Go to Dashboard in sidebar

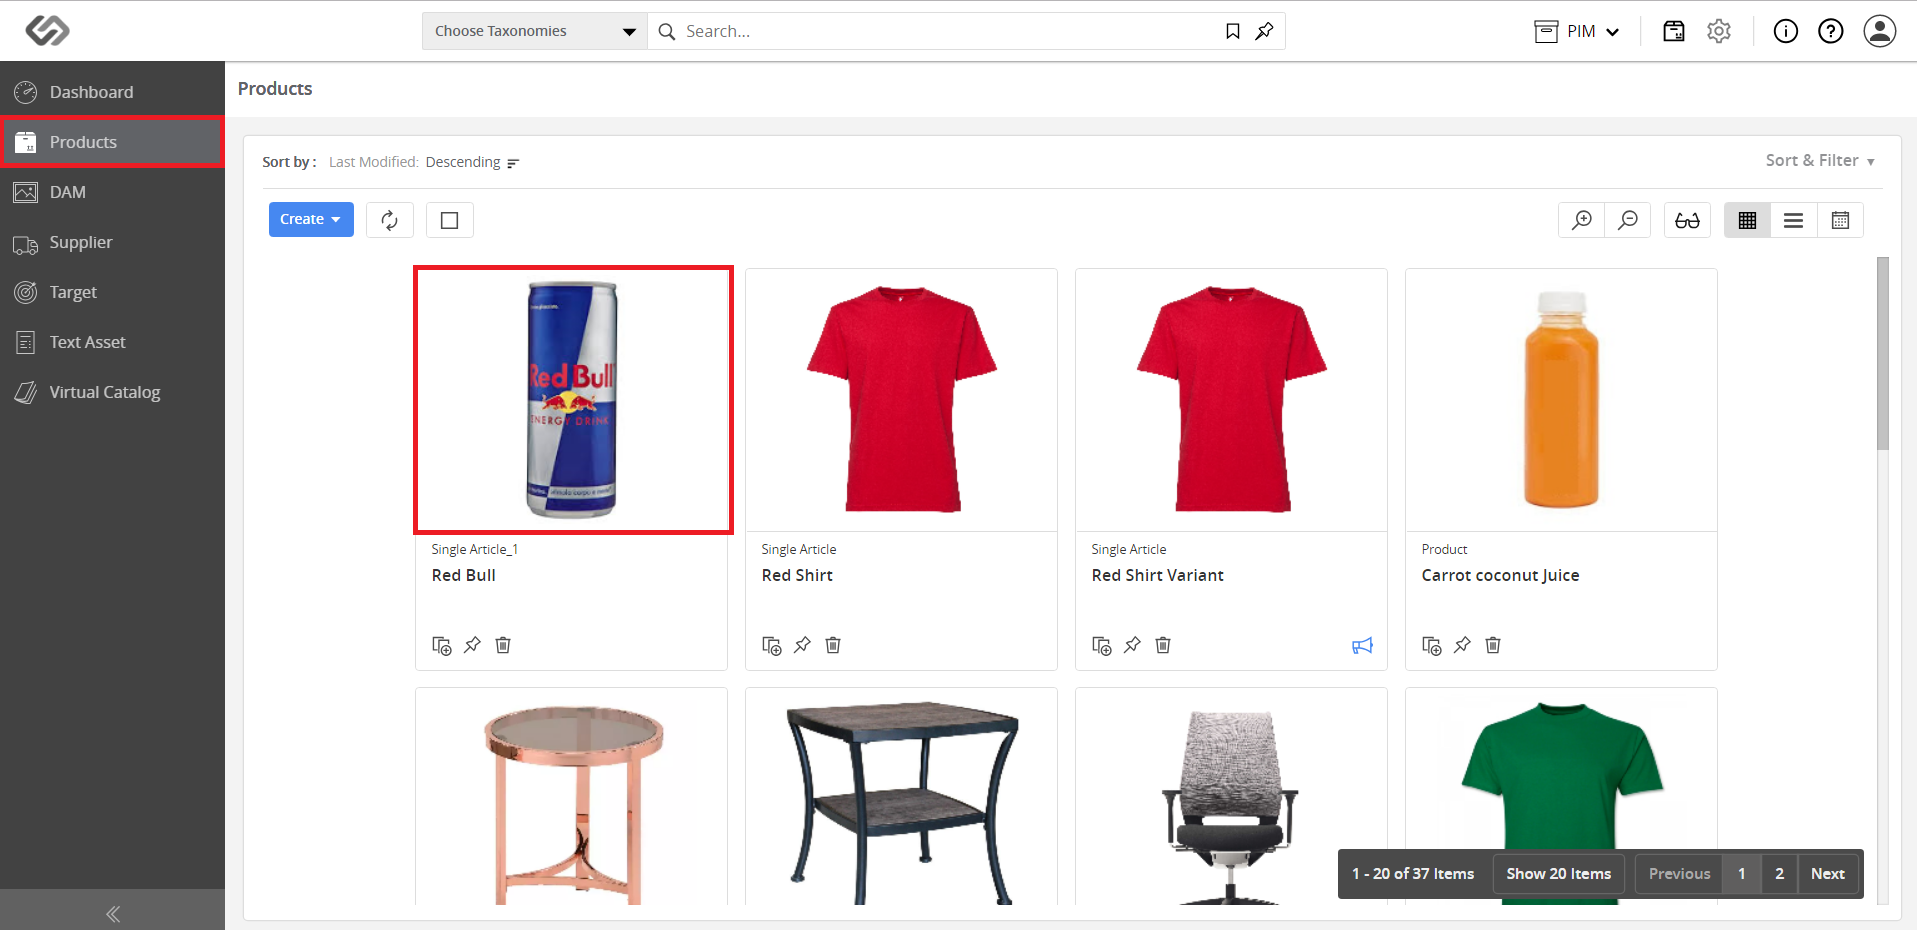pyautogui.click(x=112, y=92)
